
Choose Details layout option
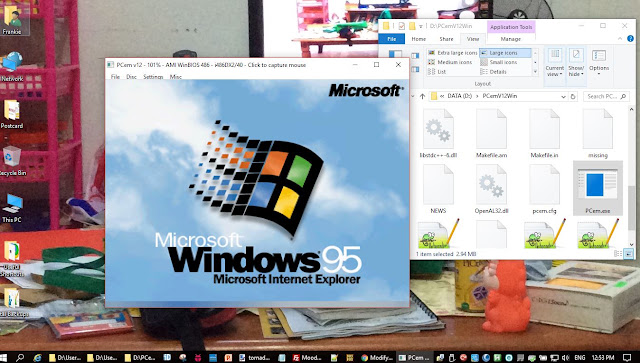click(x=493, y=71)
